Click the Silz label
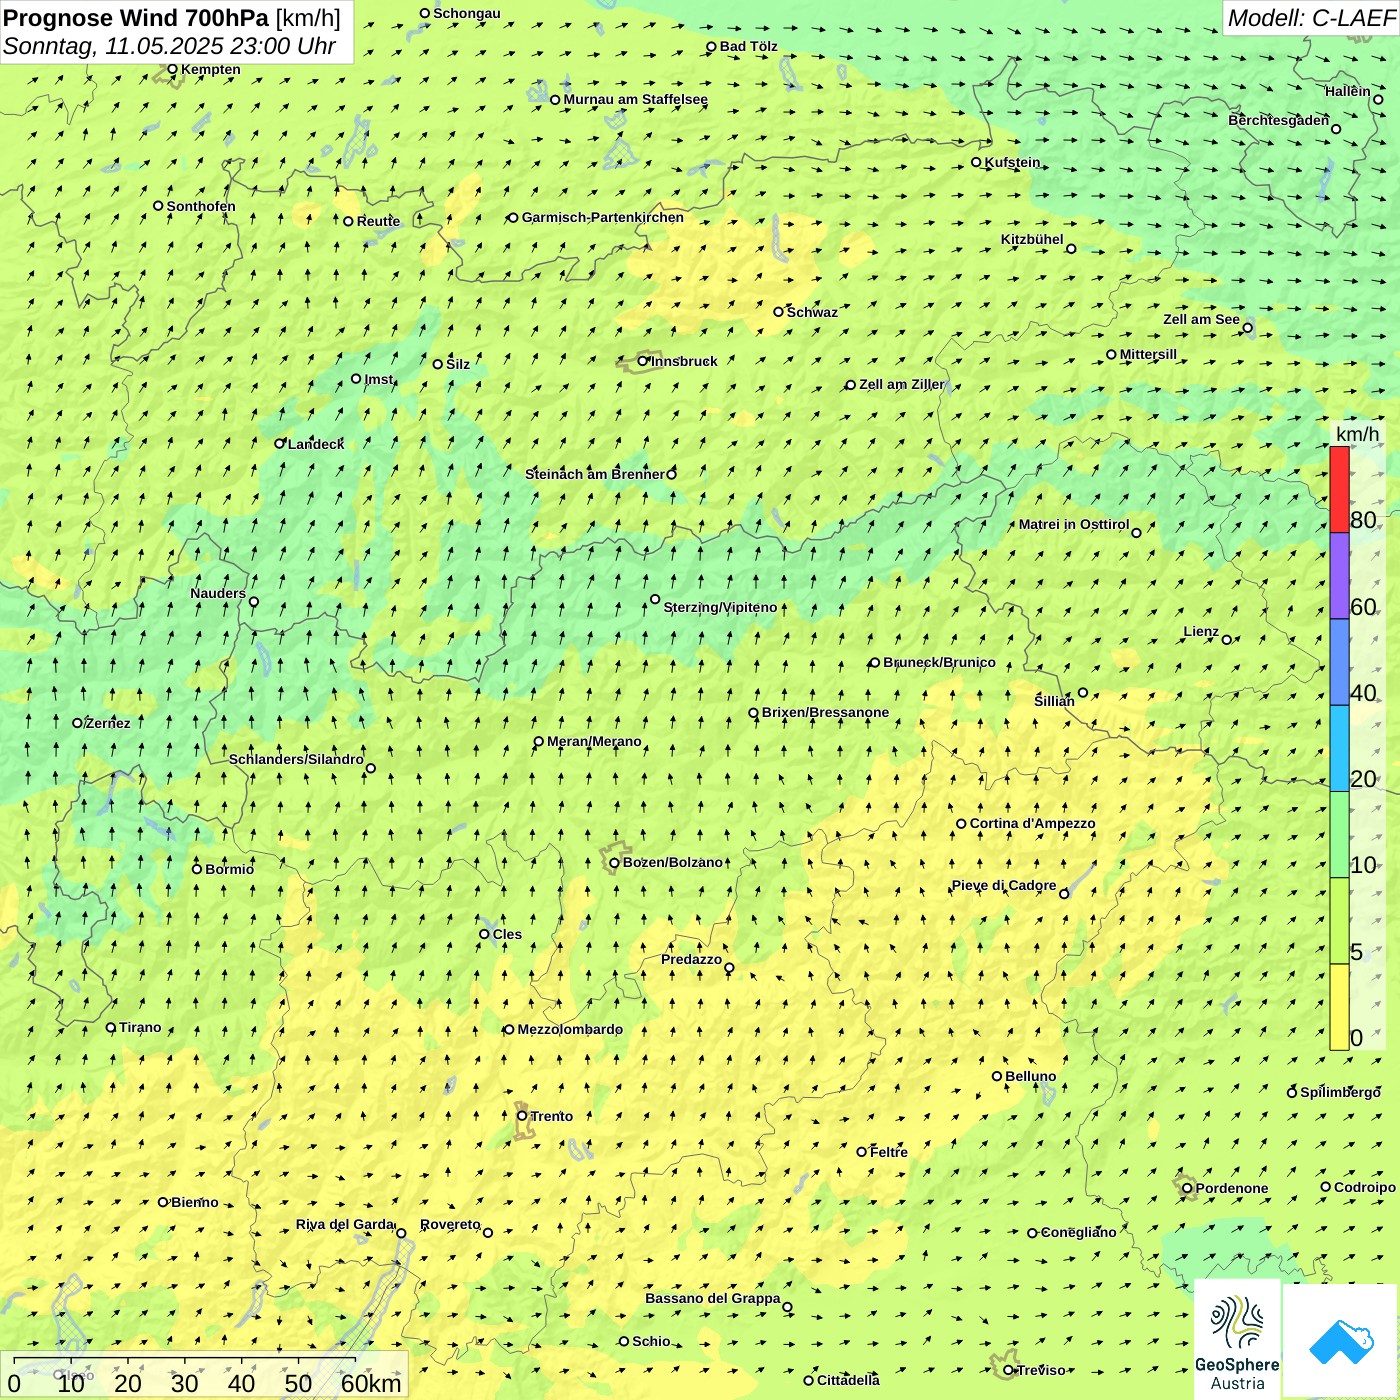1400x1400 pixels. [x=458, y=364]
